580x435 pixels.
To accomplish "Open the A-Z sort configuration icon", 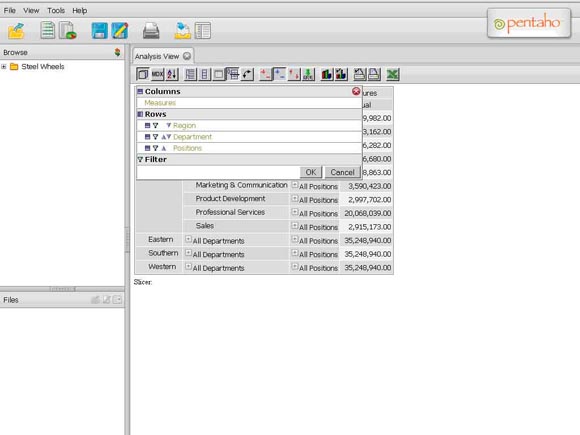I will (x=172, y=74).
